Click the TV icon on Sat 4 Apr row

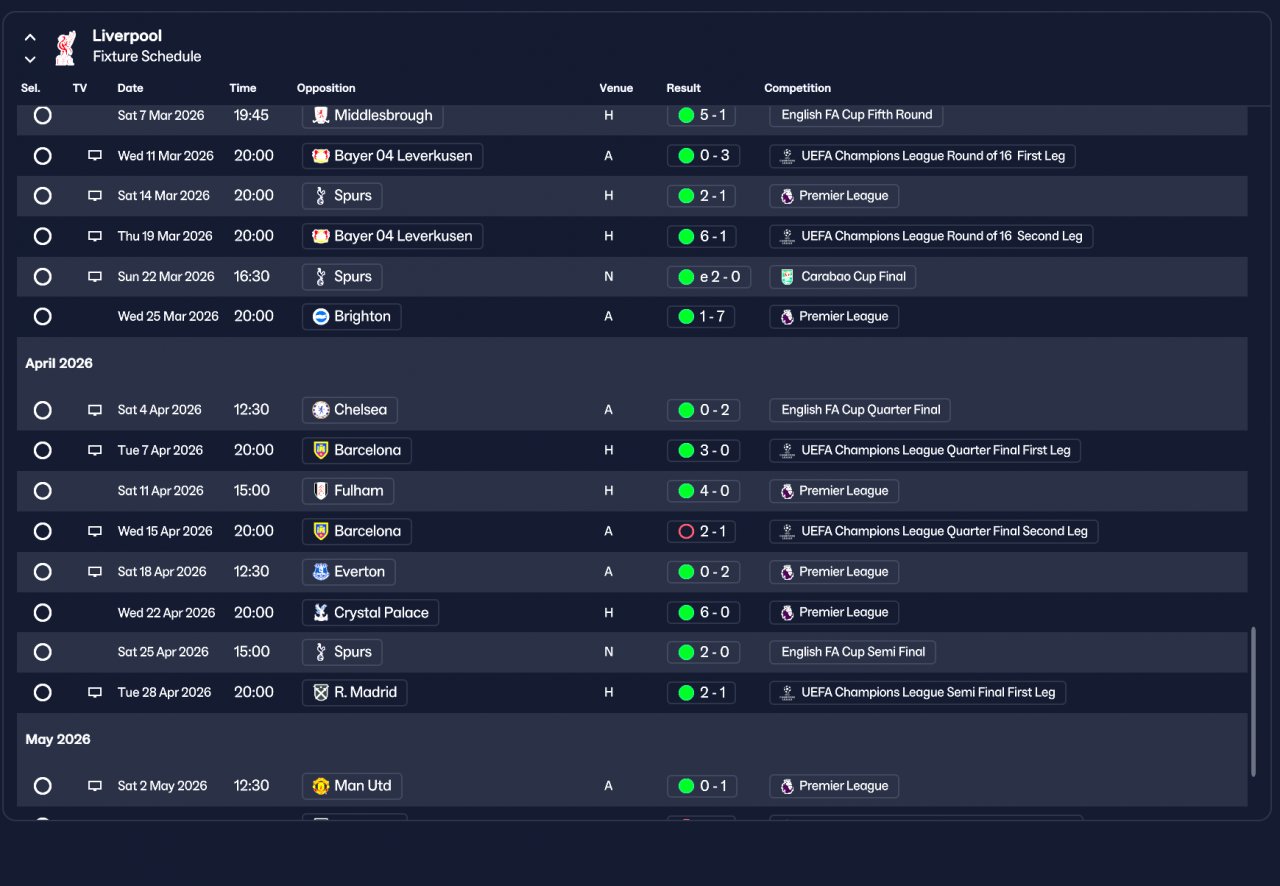95,410
